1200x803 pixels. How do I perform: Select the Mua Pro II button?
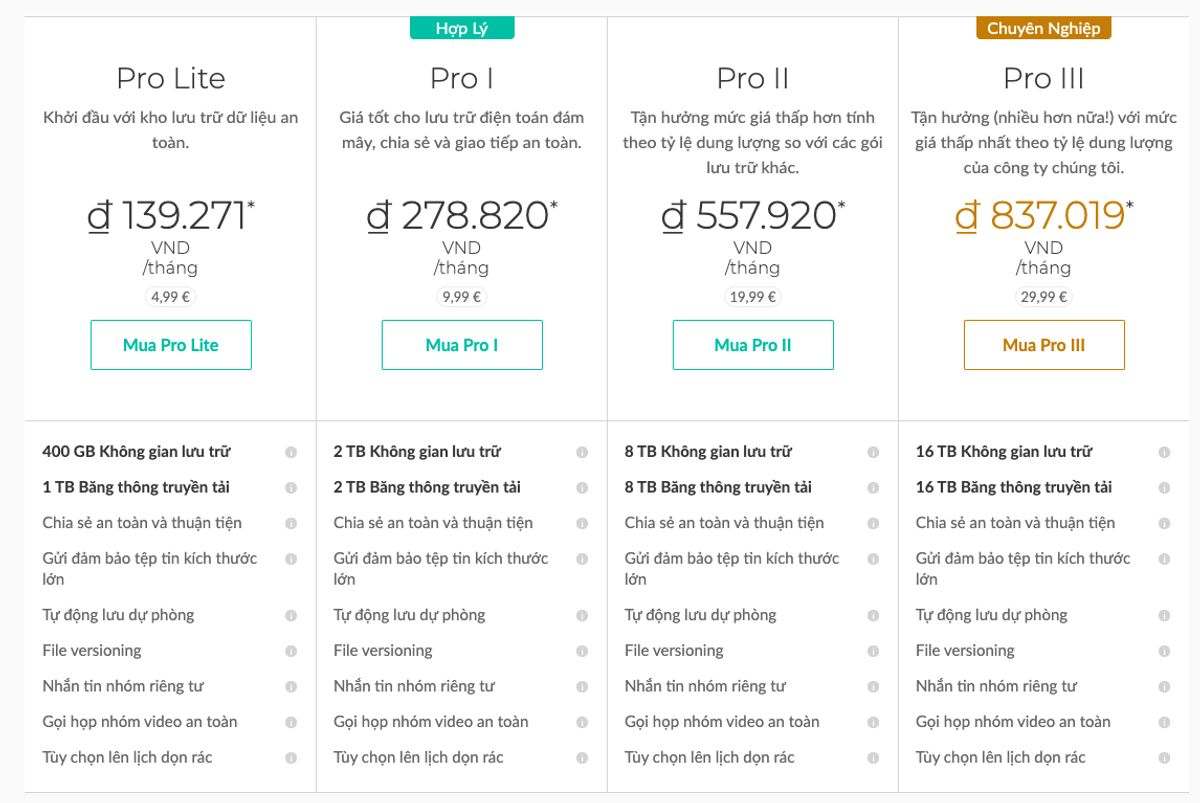[753, 345]
